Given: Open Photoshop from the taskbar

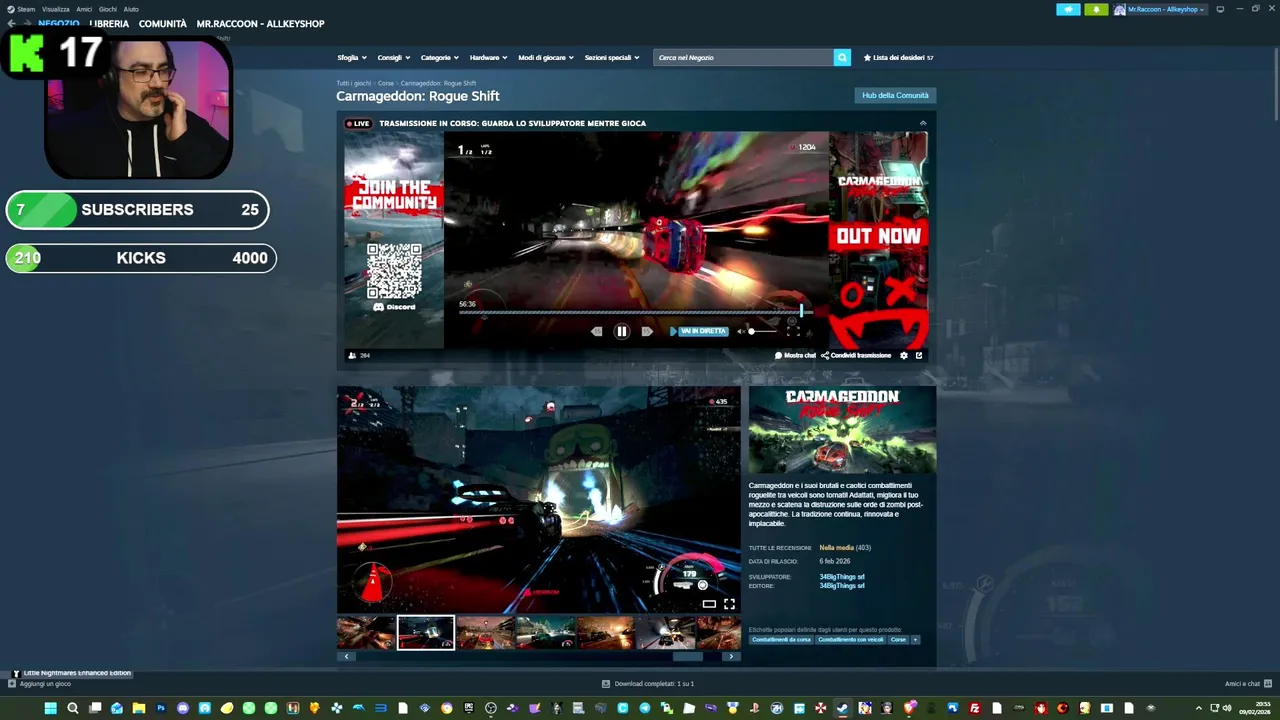Looking at the screenshot, I should pos(160,708).
